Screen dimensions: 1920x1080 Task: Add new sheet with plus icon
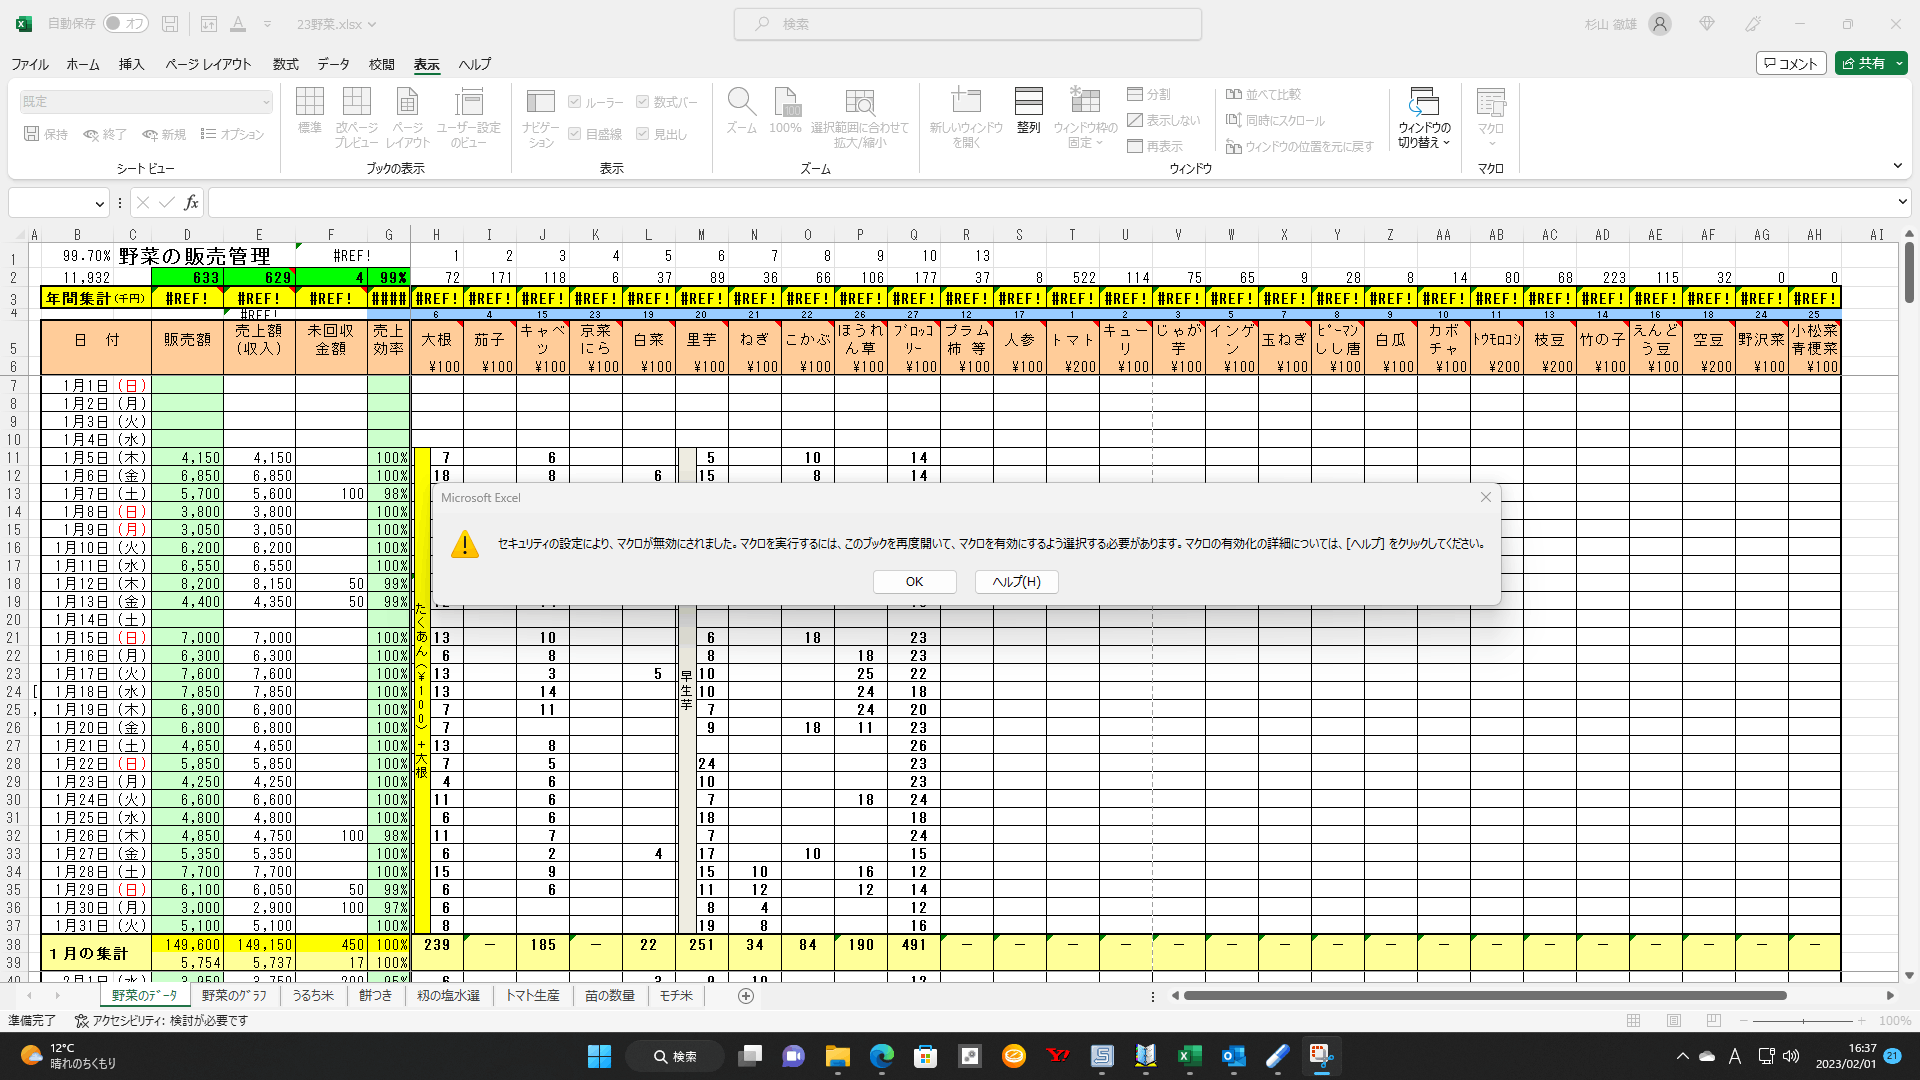pos(745,996)
